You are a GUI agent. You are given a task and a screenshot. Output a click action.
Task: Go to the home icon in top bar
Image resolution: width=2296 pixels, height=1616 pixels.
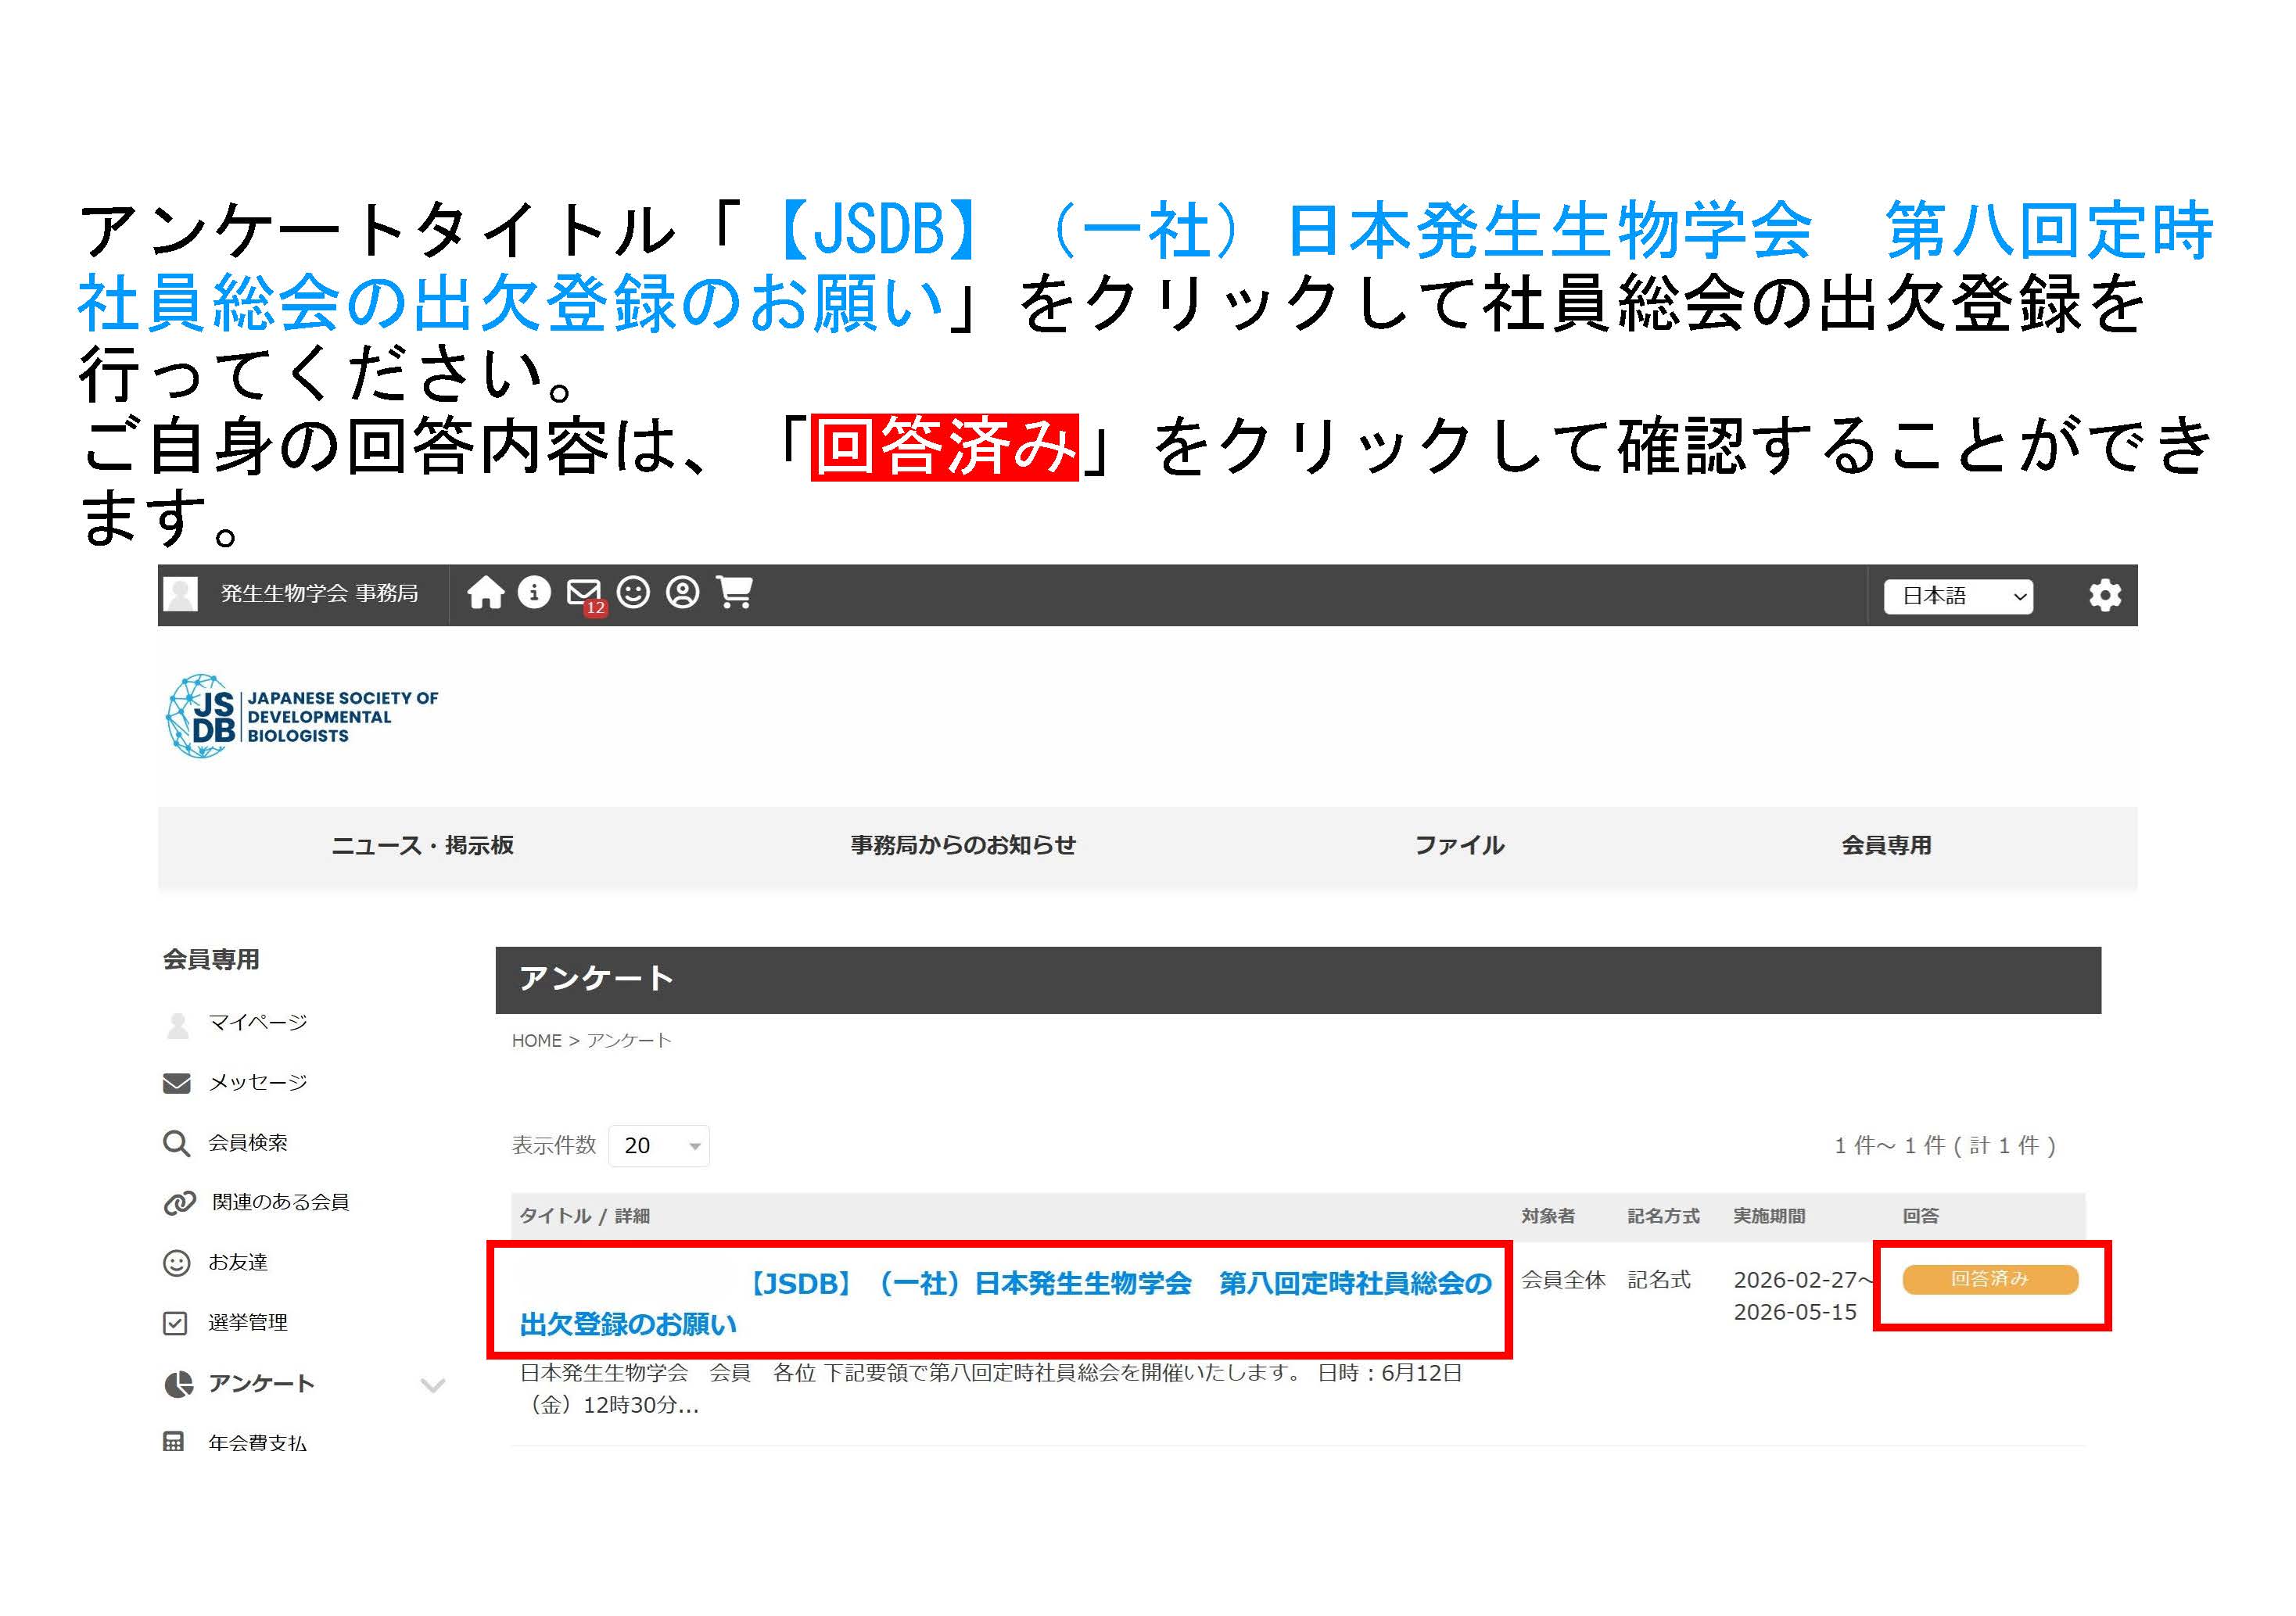pyautogui.click(x=485, y=593)
